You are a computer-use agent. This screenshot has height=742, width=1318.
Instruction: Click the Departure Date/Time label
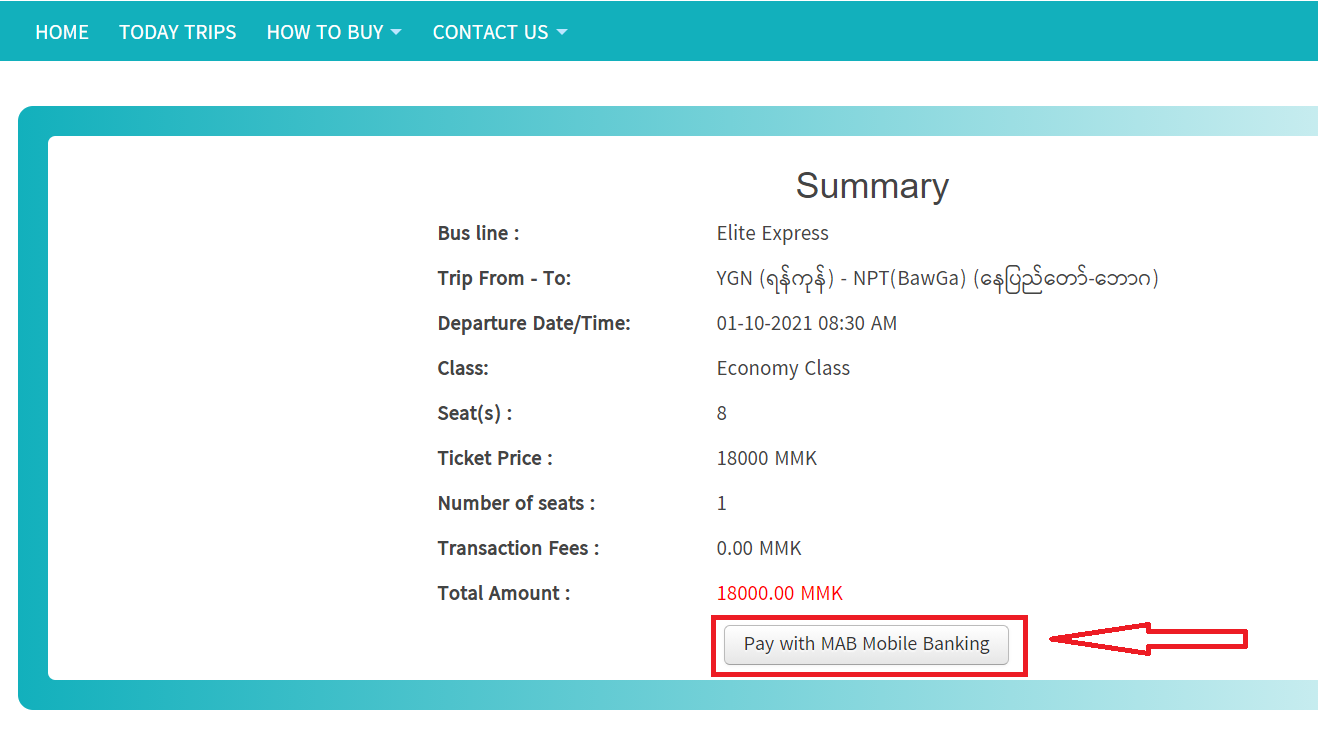pyautogui.click(x=534, y=323)
